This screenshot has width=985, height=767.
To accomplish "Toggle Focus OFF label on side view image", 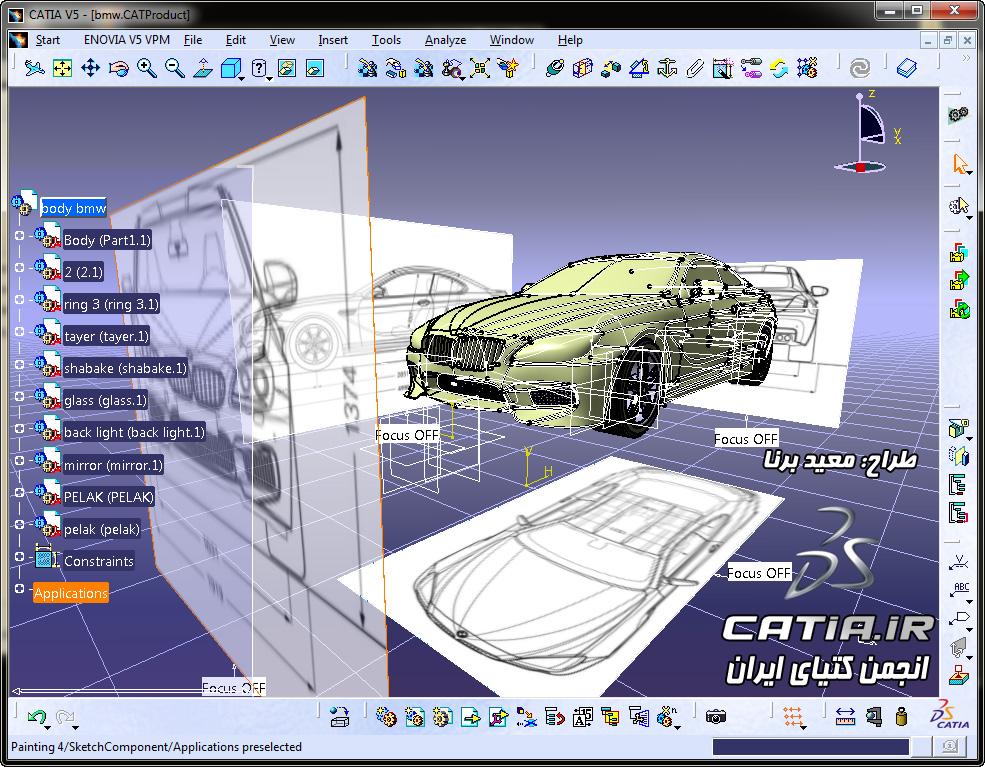I will pyautogui.click(x=406, y=435).
